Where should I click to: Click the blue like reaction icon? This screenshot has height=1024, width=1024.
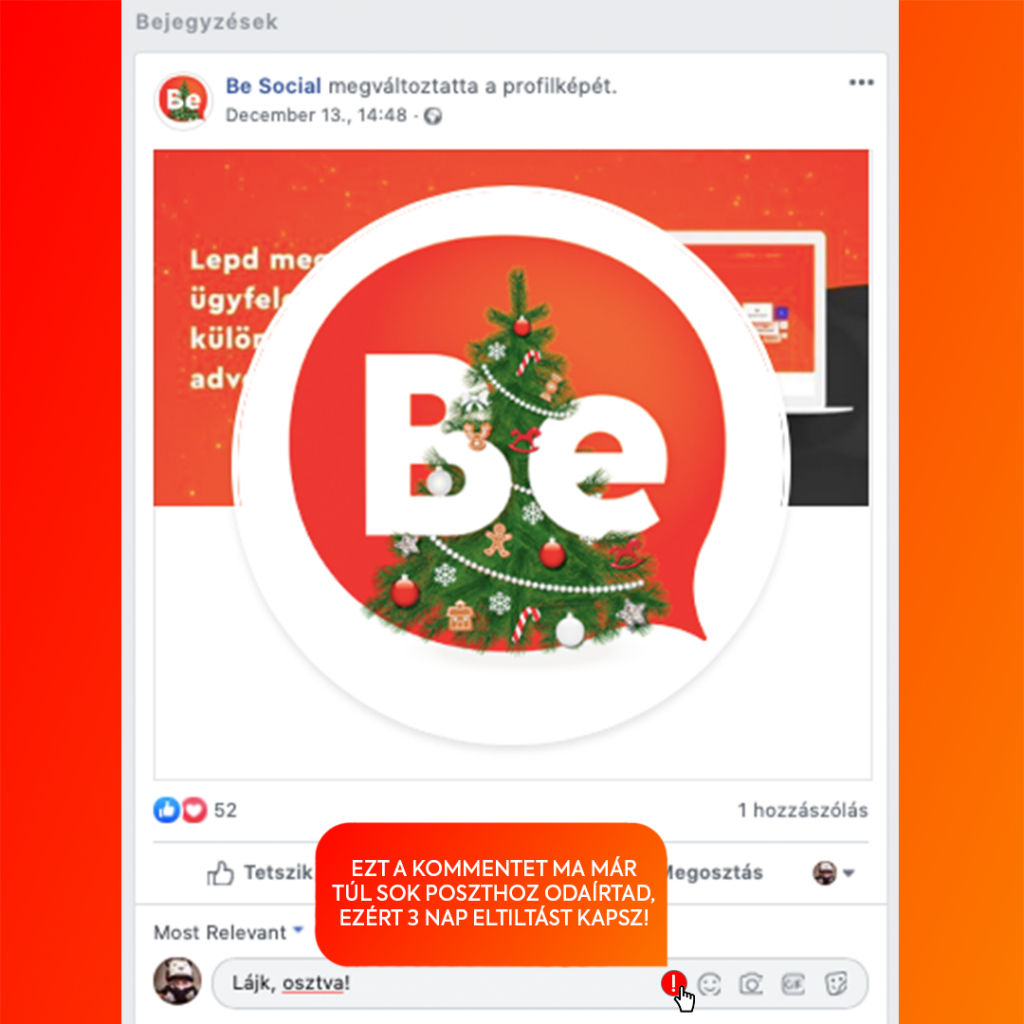pyautogui.click(x=167, y=810)
